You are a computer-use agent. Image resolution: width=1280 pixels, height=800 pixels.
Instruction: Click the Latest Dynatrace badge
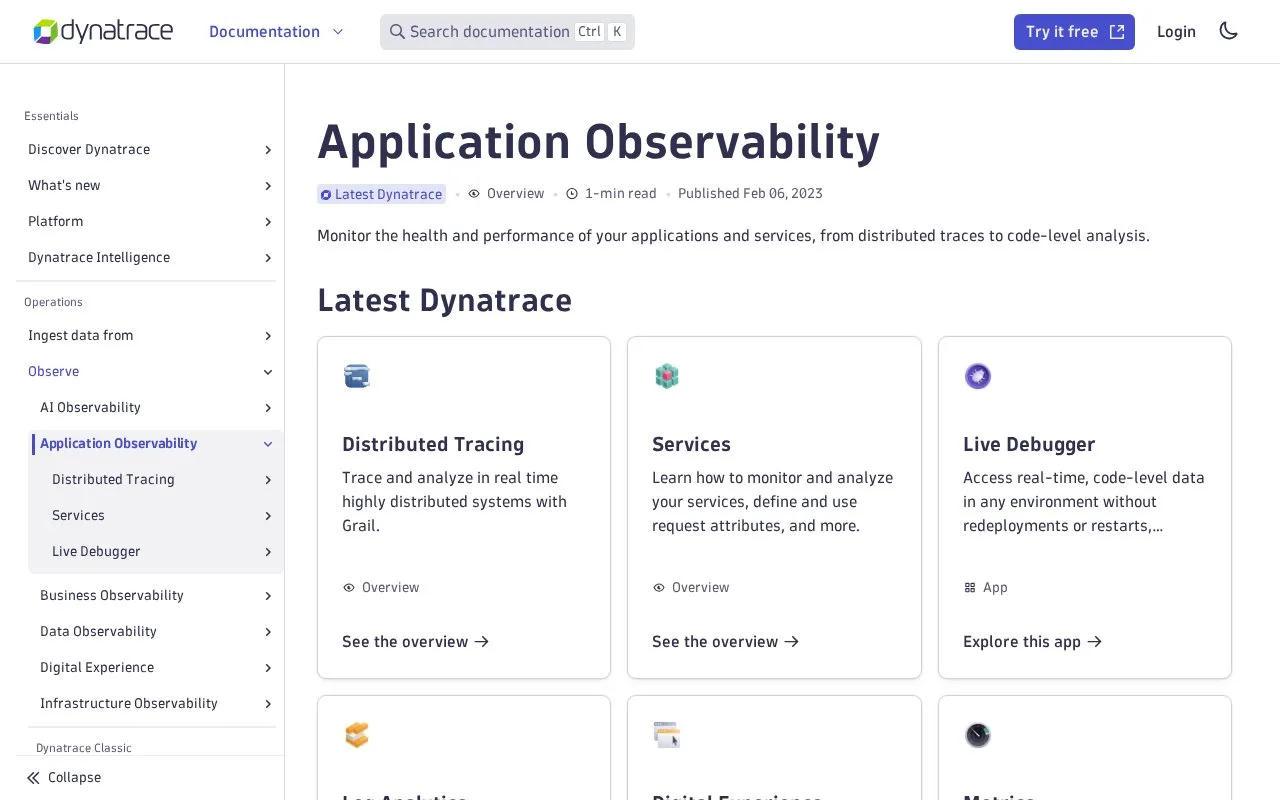click(381, 194)
